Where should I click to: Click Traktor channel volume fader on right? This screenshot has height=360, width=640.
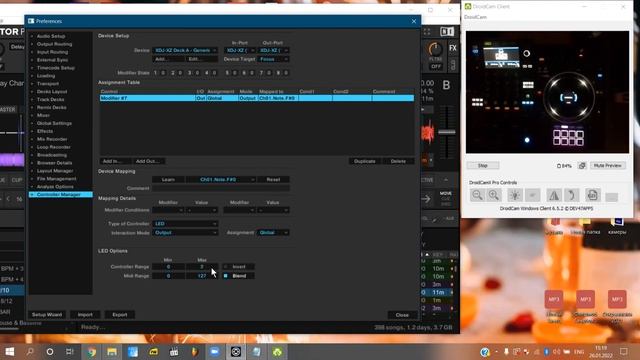447,132
